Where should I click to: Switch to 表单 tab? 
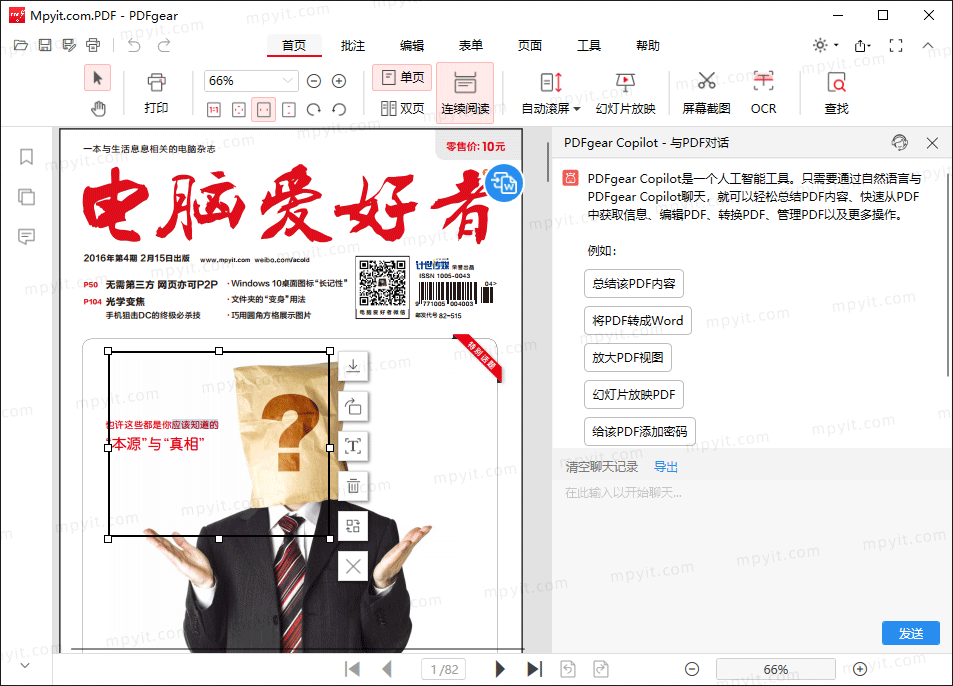471,46
